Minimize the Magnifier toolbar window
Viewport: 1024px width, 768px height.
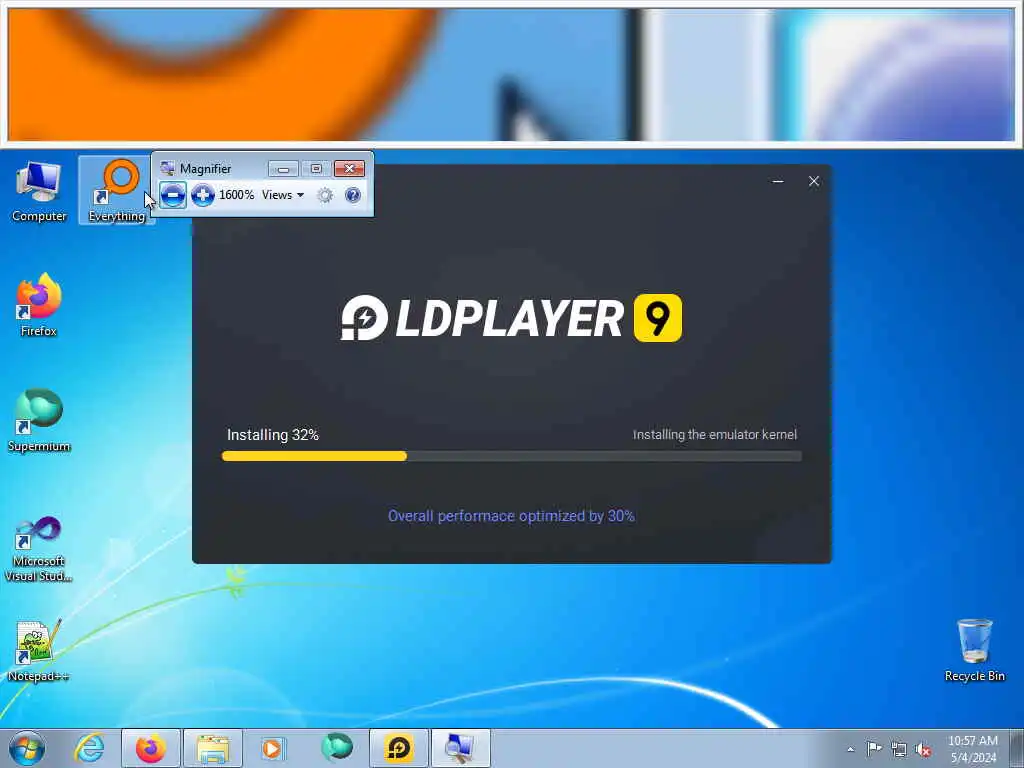pos(283,169)
